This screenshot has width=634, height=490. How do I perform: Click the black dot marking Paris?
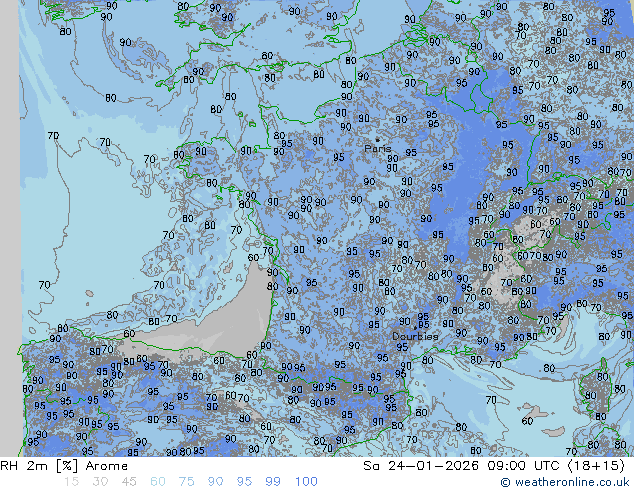[x=377, y=140]
